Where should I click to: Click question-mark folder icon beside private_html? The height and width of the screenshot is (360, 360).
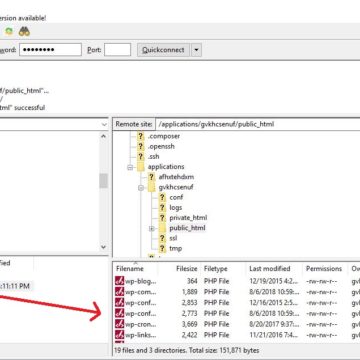pyautogui.click(x=162, y=218)
